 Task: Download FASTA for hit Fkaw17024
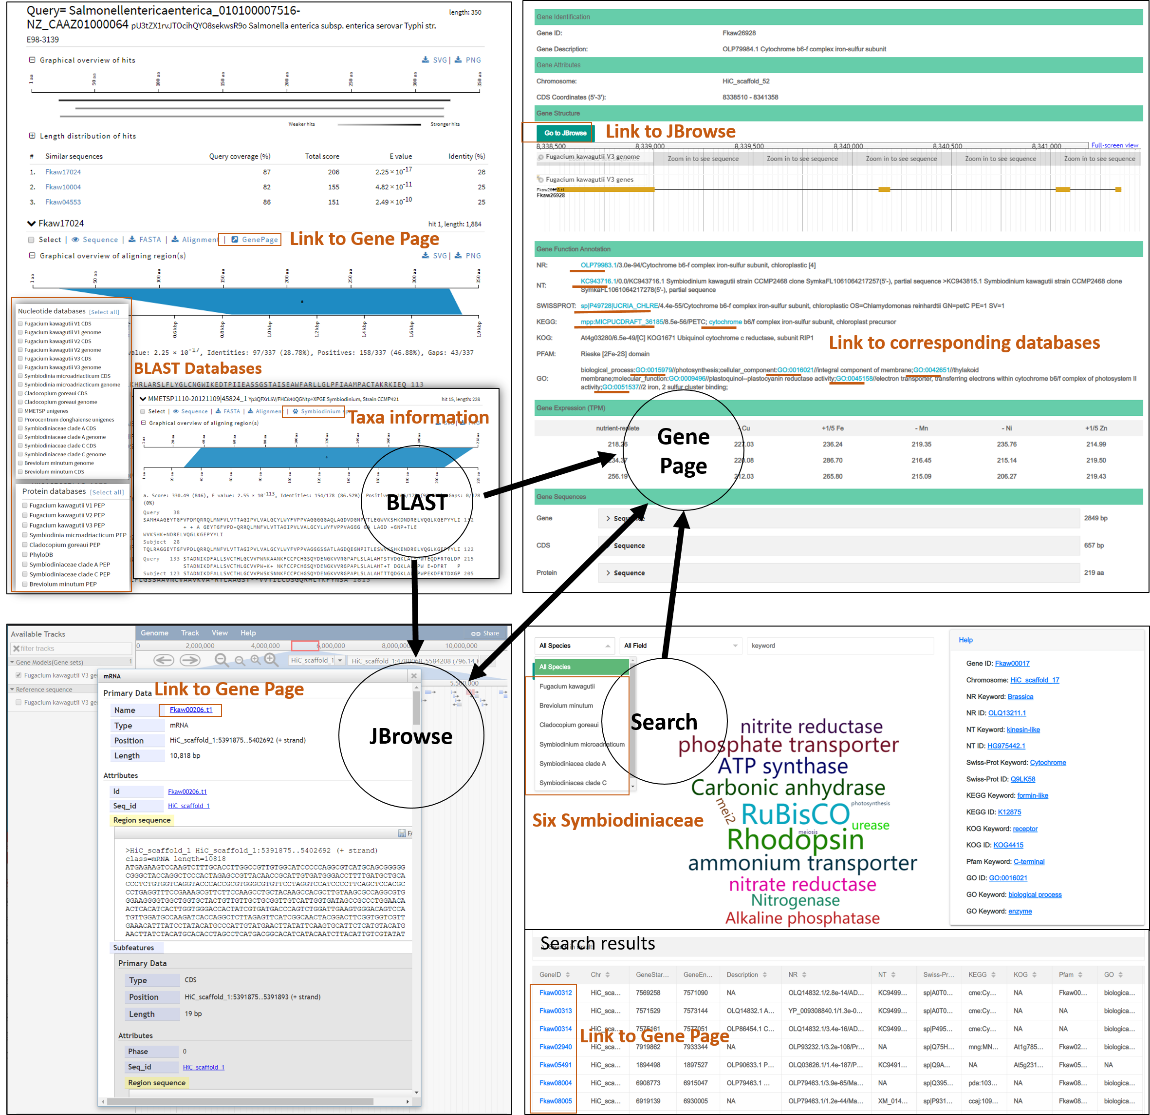click(x=146, y=240)
